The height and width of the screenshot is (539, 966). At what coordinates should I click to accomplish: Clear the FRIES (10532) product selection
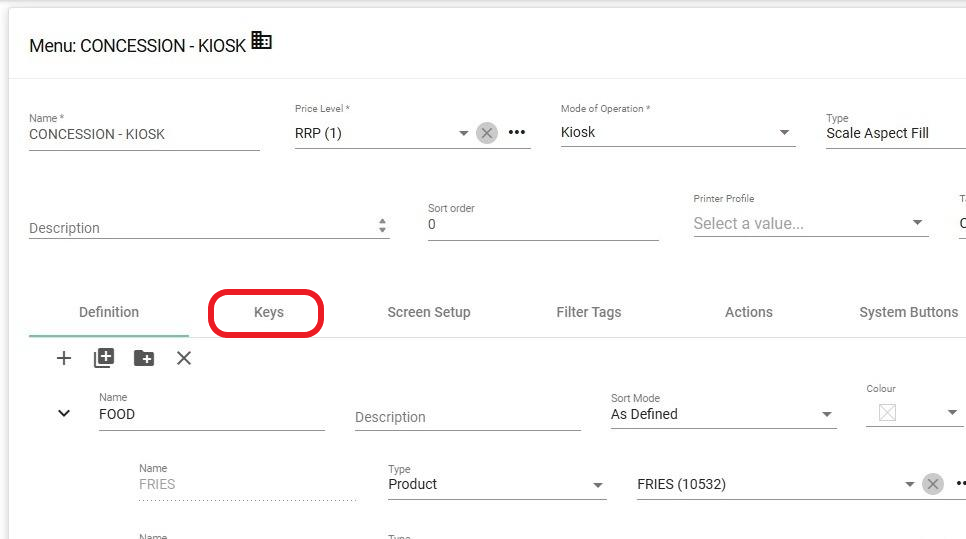(x=933, y=484)
